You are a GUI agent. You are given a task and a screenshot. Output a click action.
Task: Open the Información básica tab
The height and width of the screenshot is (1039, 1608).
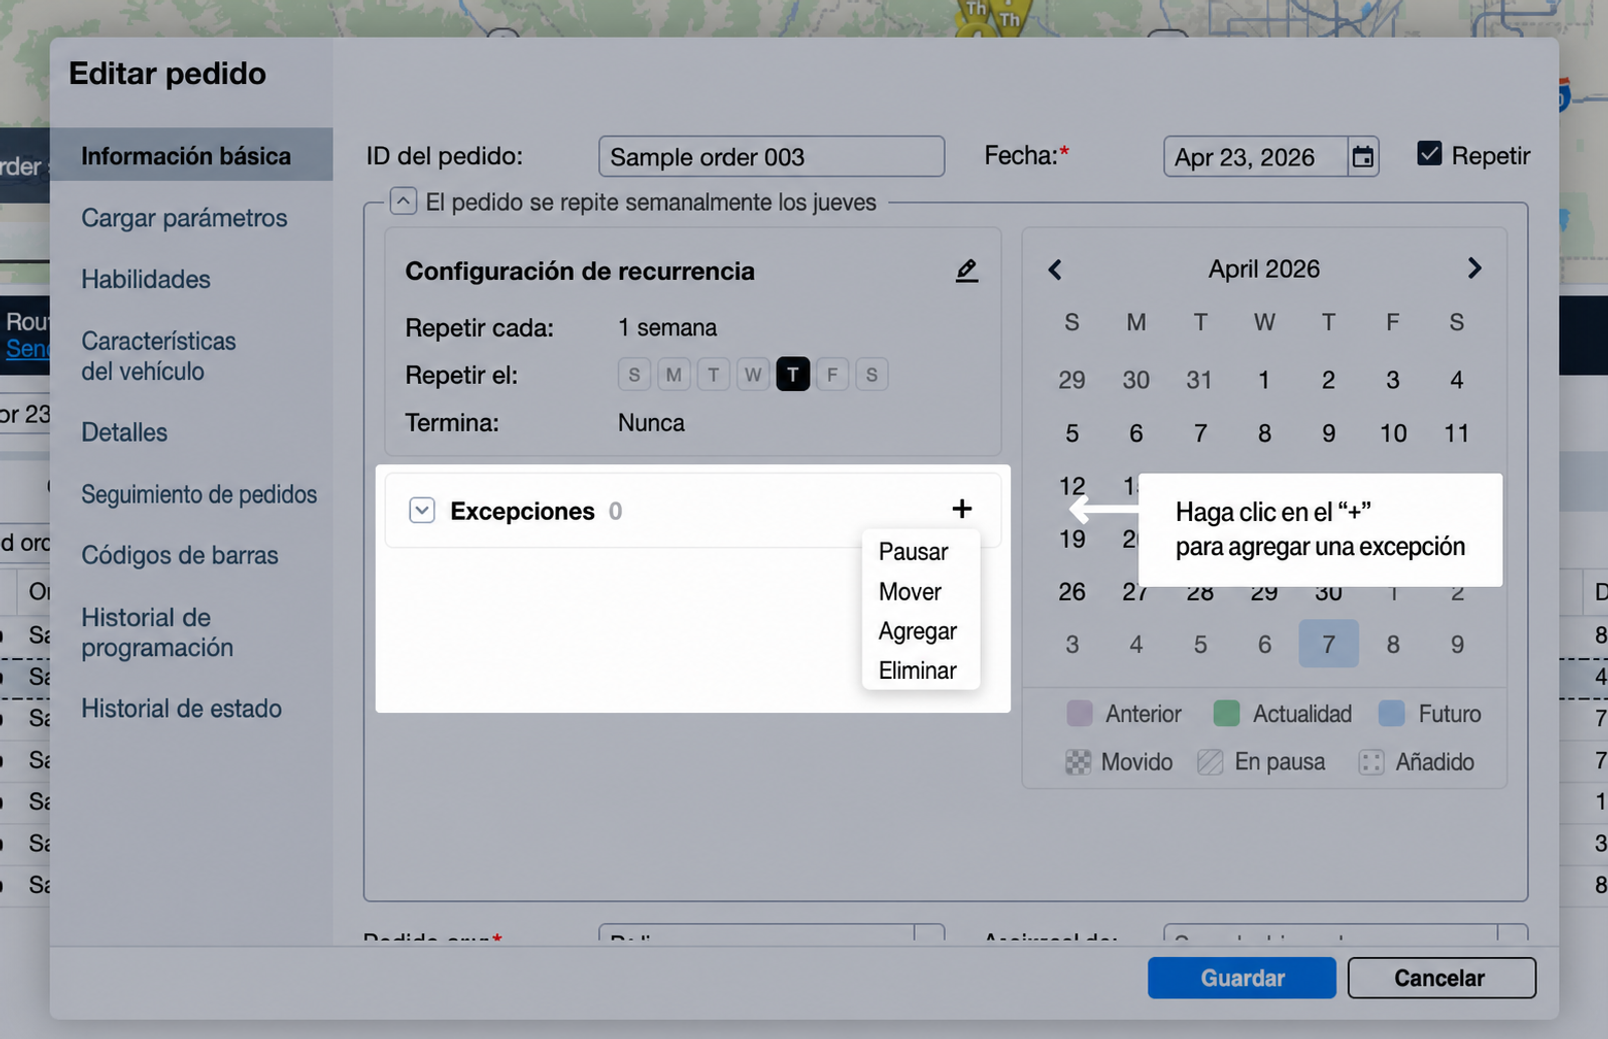point(191,156)
